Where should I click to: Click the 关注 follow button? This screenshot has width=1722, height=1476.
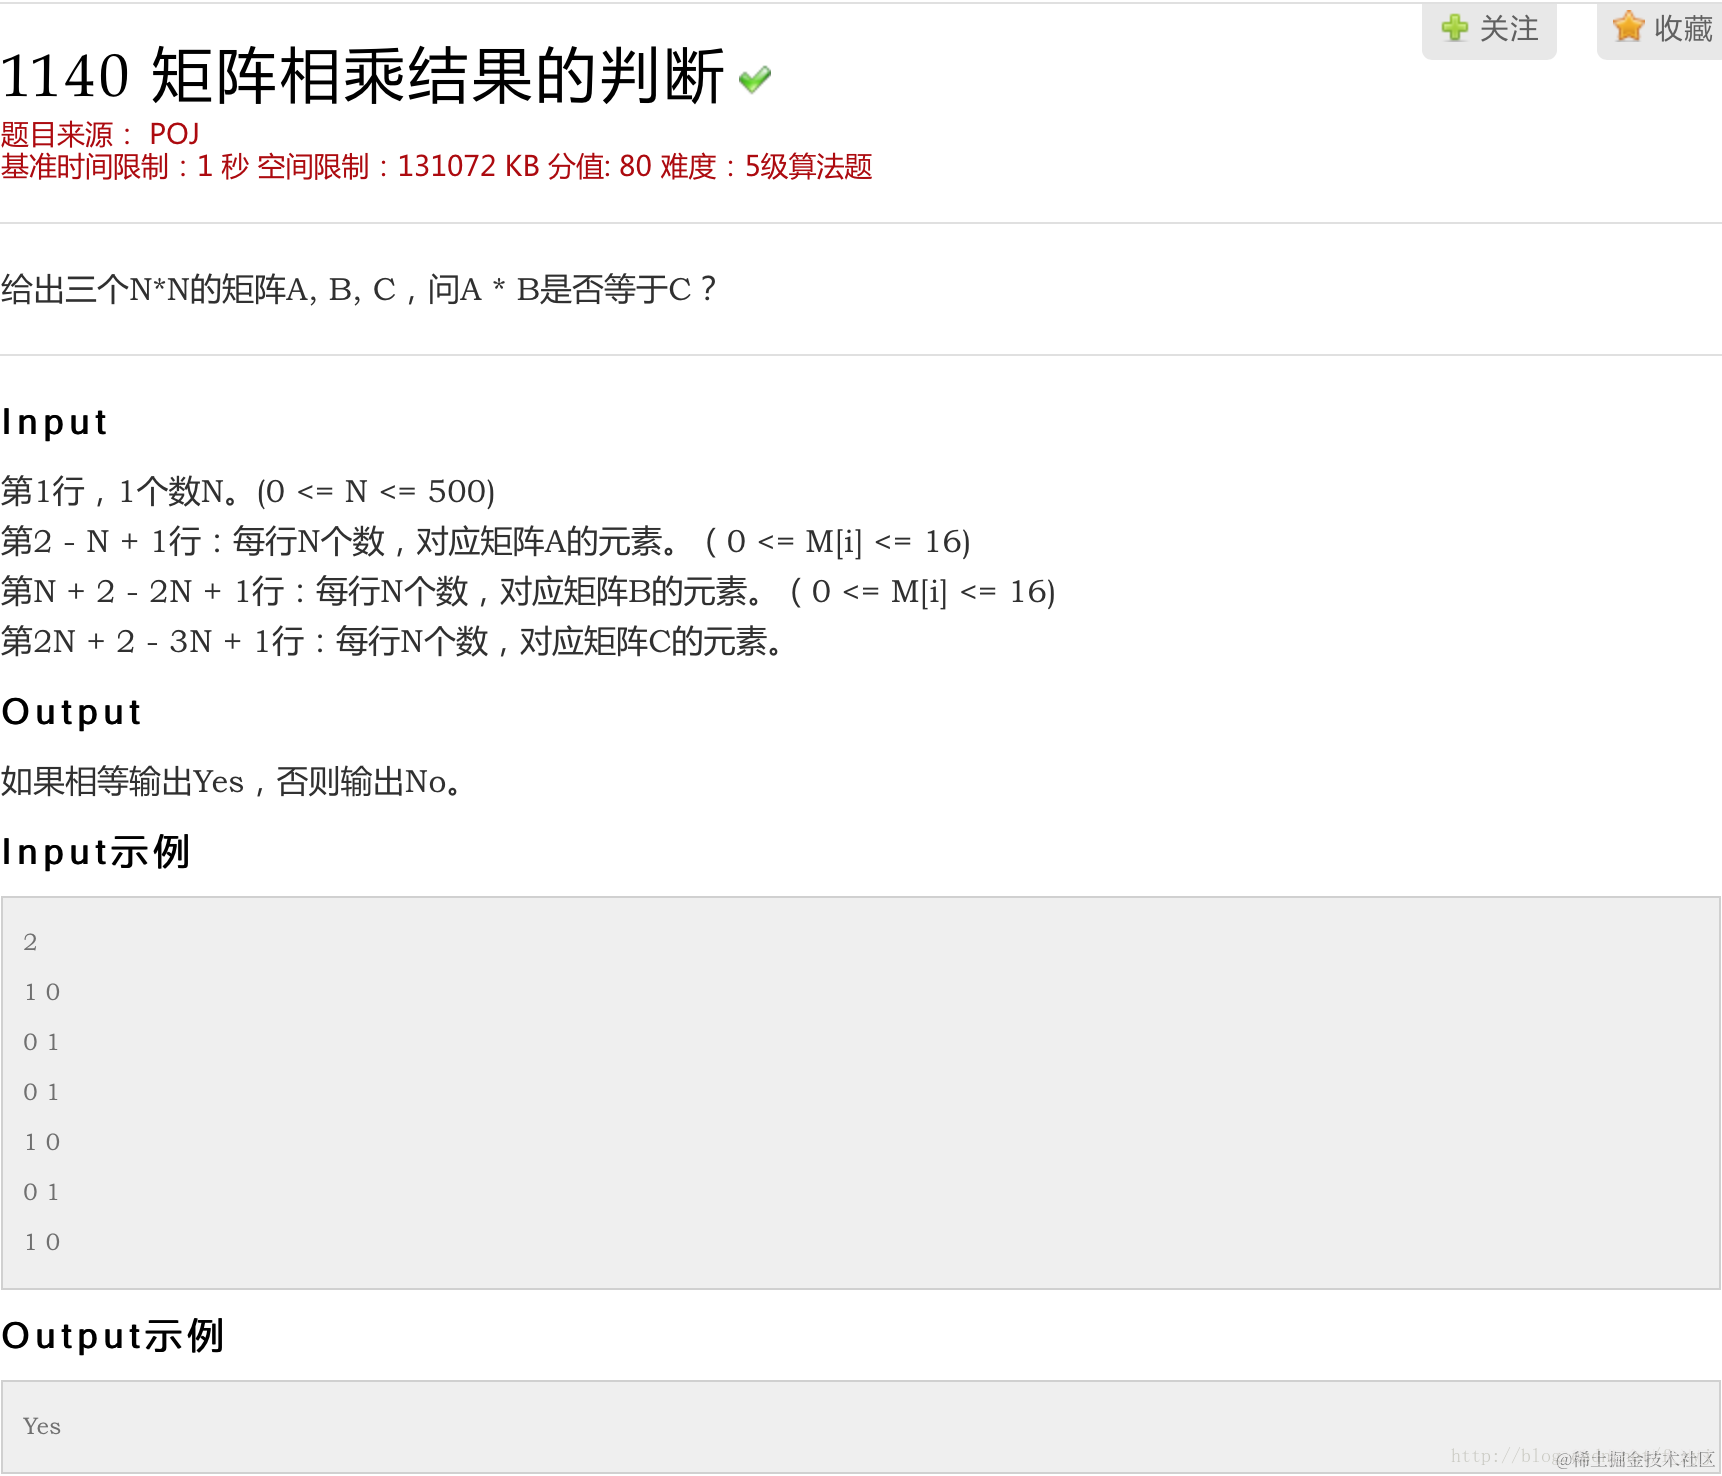coord(1489,29)
